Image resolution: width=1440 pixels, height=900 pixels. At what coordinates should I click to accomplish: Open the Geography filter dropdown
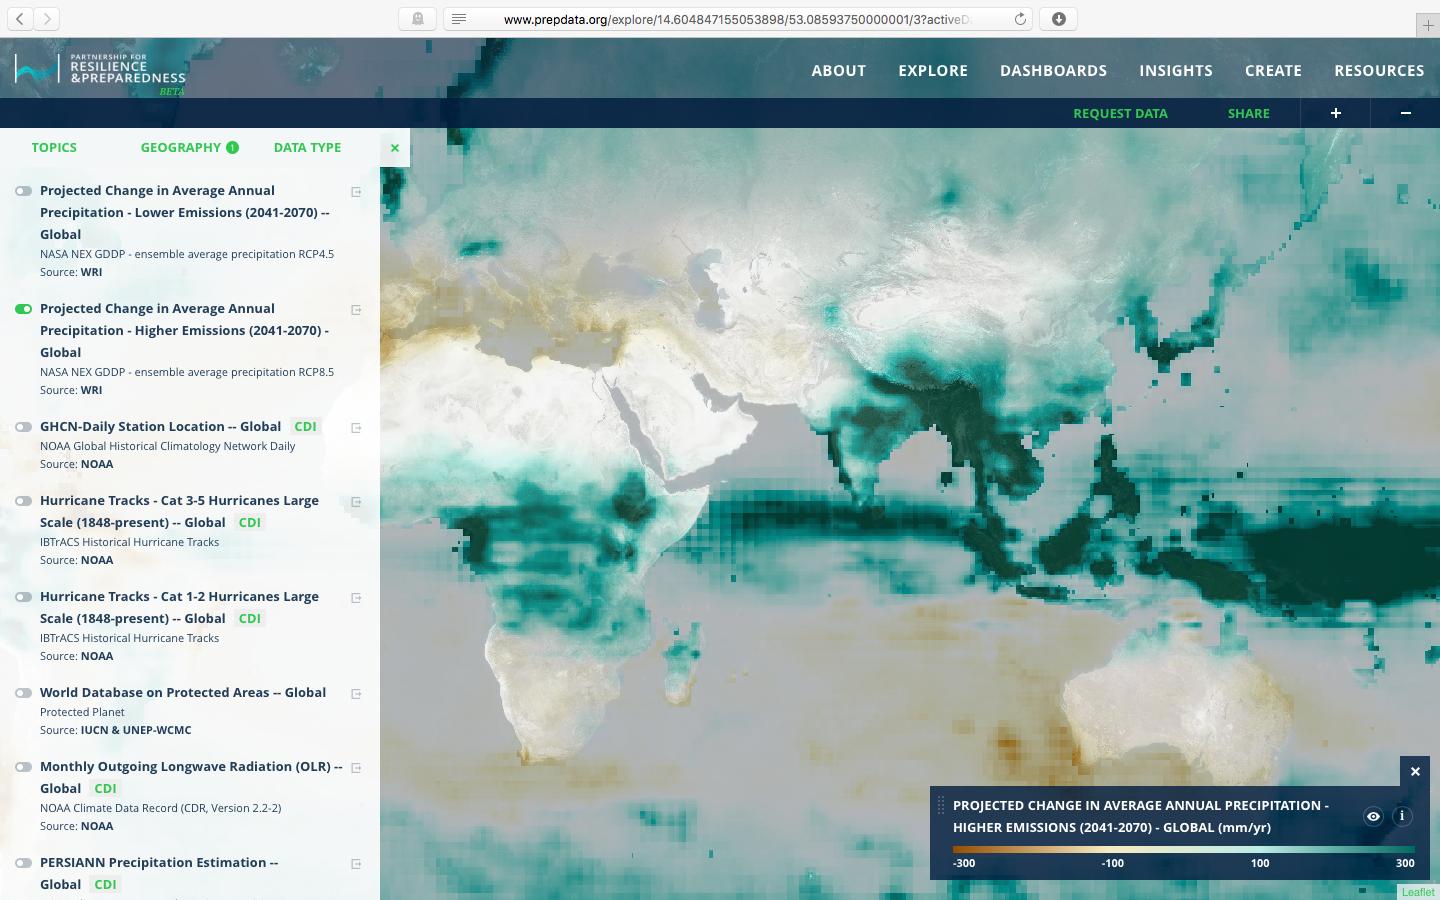[x=180, y=147]
